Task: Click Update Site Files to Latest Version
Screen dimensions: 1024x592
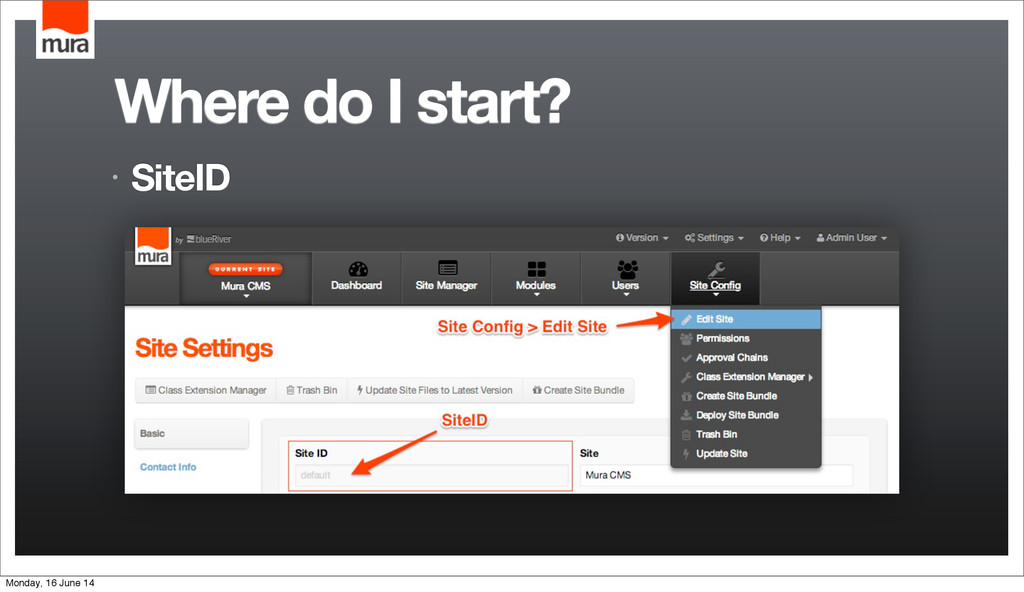Action: pyautogui.click(x=435, y=390)
